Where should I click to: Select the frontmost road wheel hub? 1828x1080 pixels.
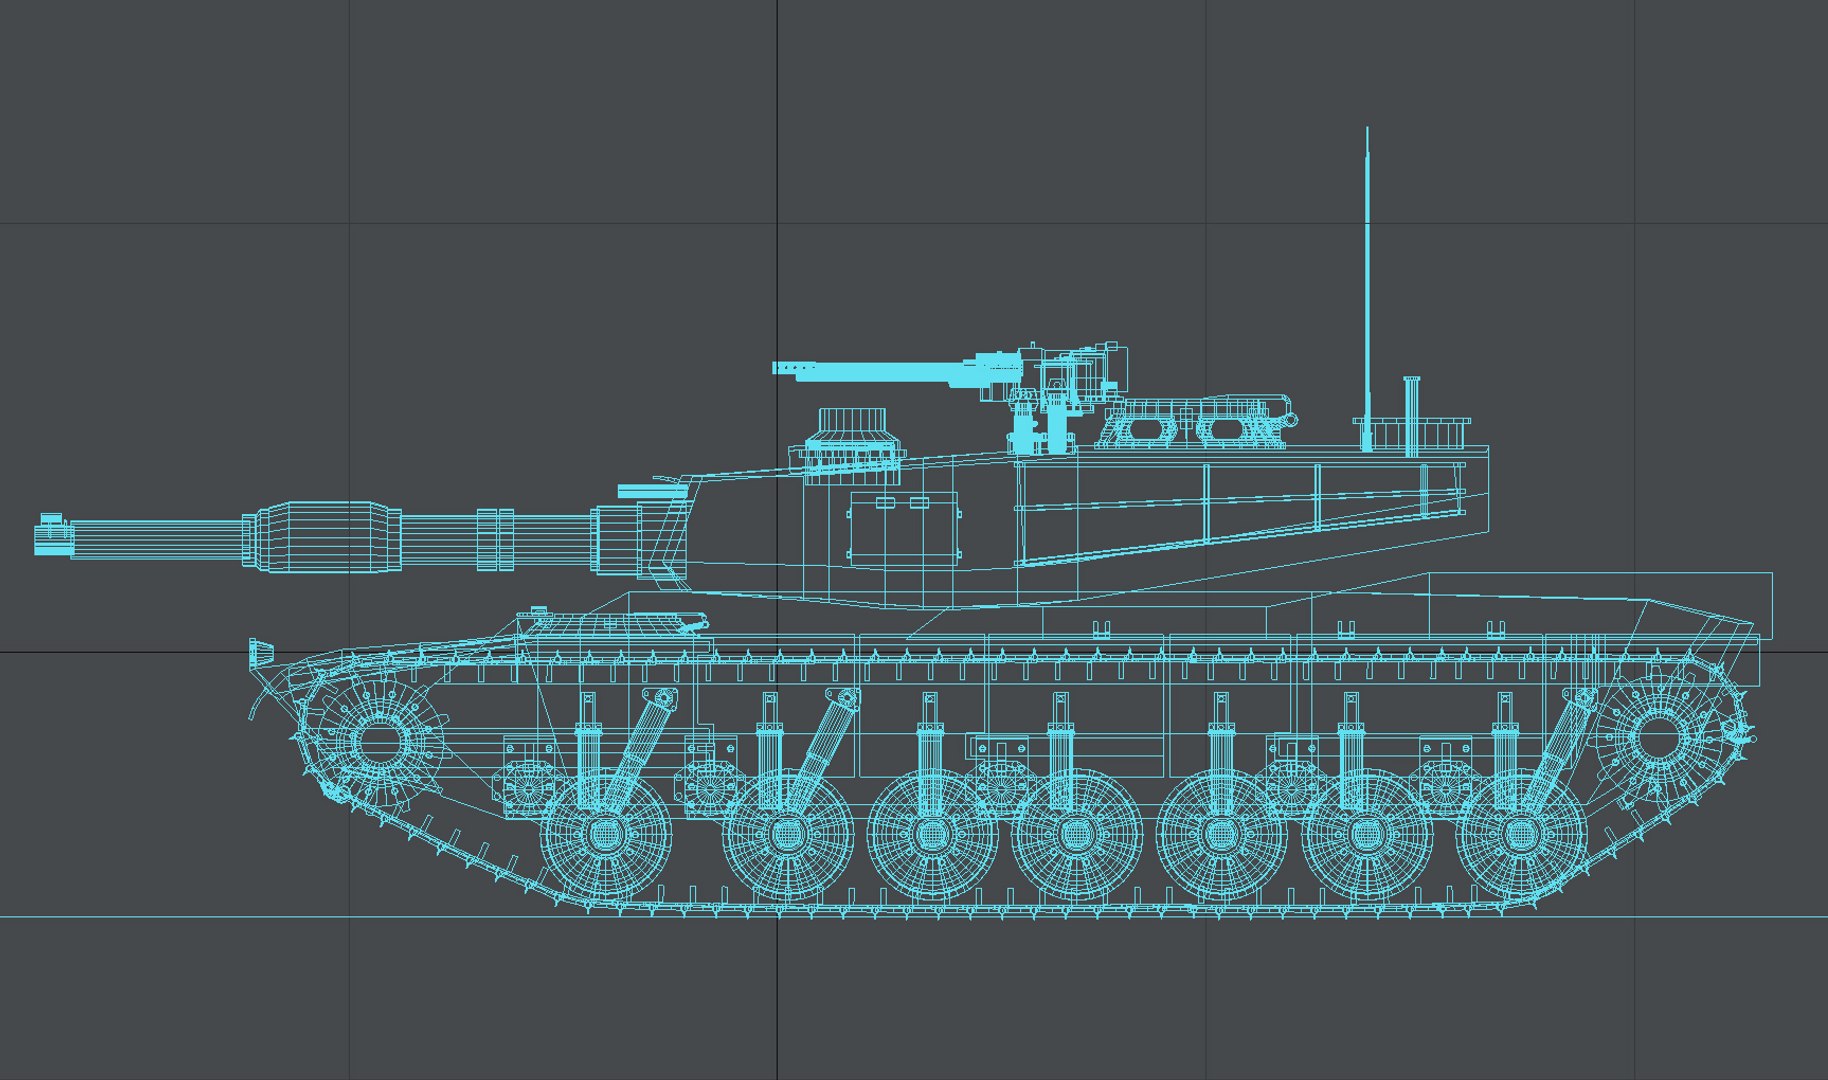tap(605, 834)
